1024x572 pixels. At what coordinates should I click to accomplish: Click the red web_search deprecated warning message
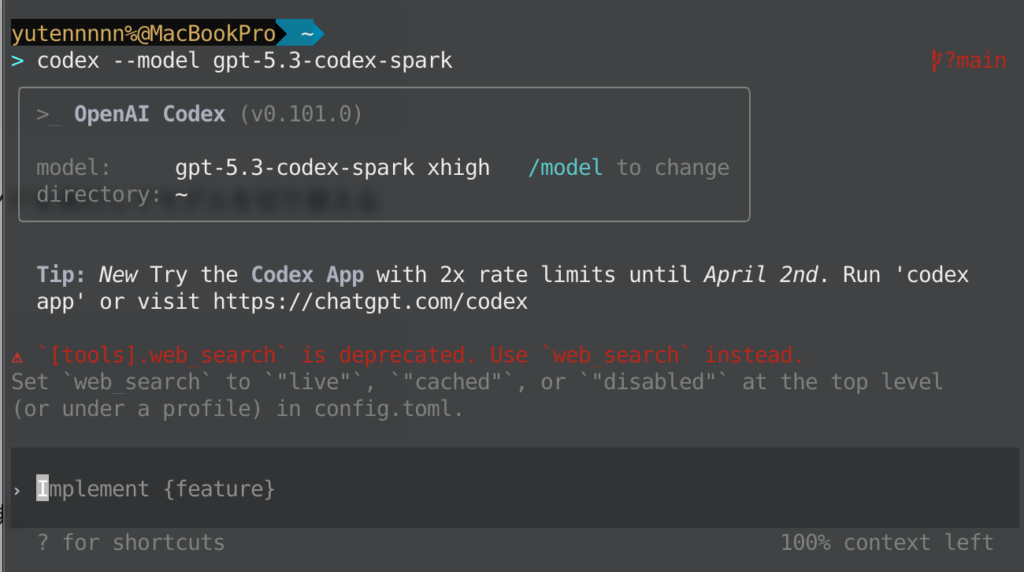pyautogui.click(x=420, y=355)
